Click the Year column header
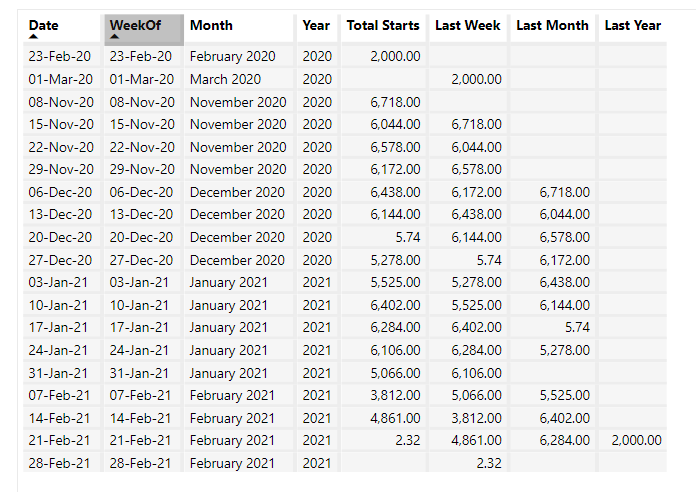The image size is (696, 492). pyautogui.click(x=316, y=25)
